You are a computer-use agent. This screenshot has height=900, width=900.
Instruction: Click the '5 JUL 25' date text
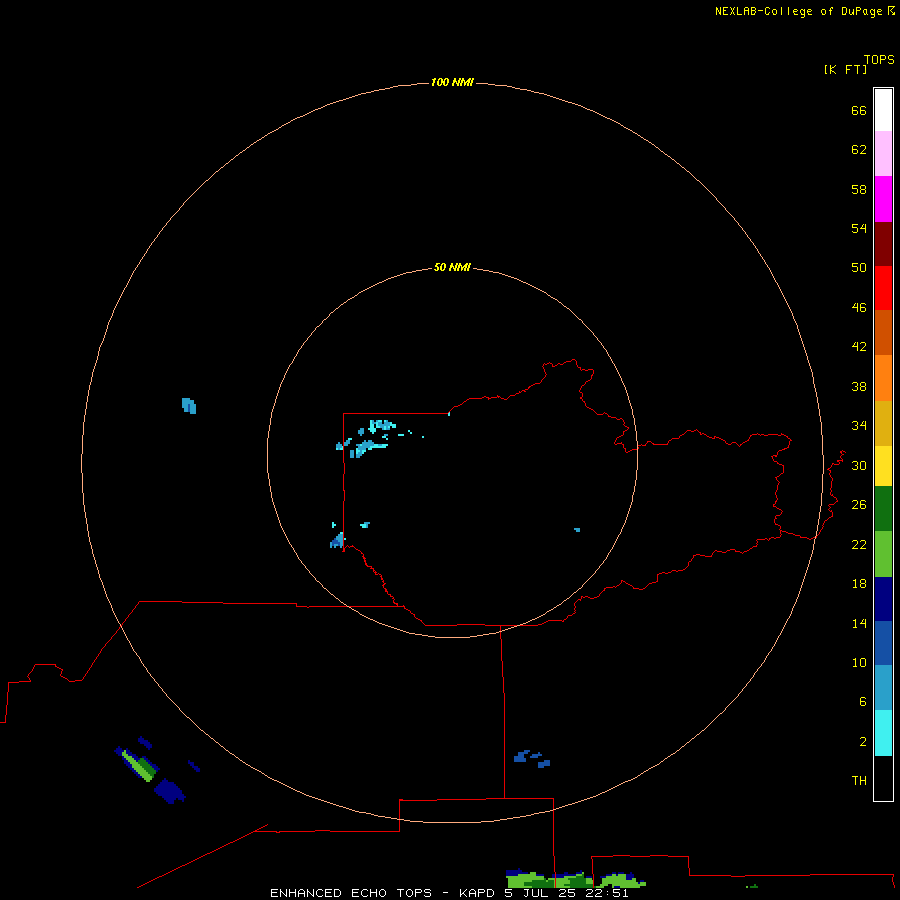pos(541,893)
